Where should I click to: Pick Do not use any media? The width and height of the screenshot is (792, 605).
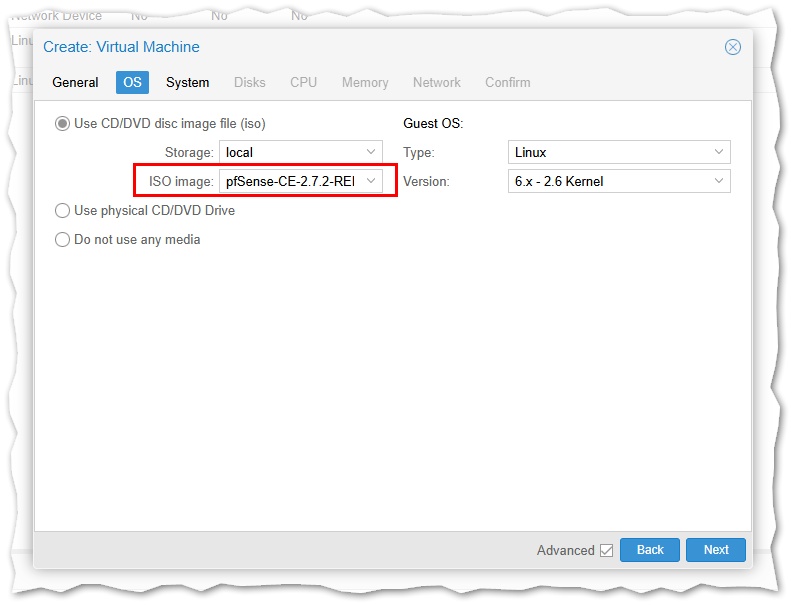point(63,240)
